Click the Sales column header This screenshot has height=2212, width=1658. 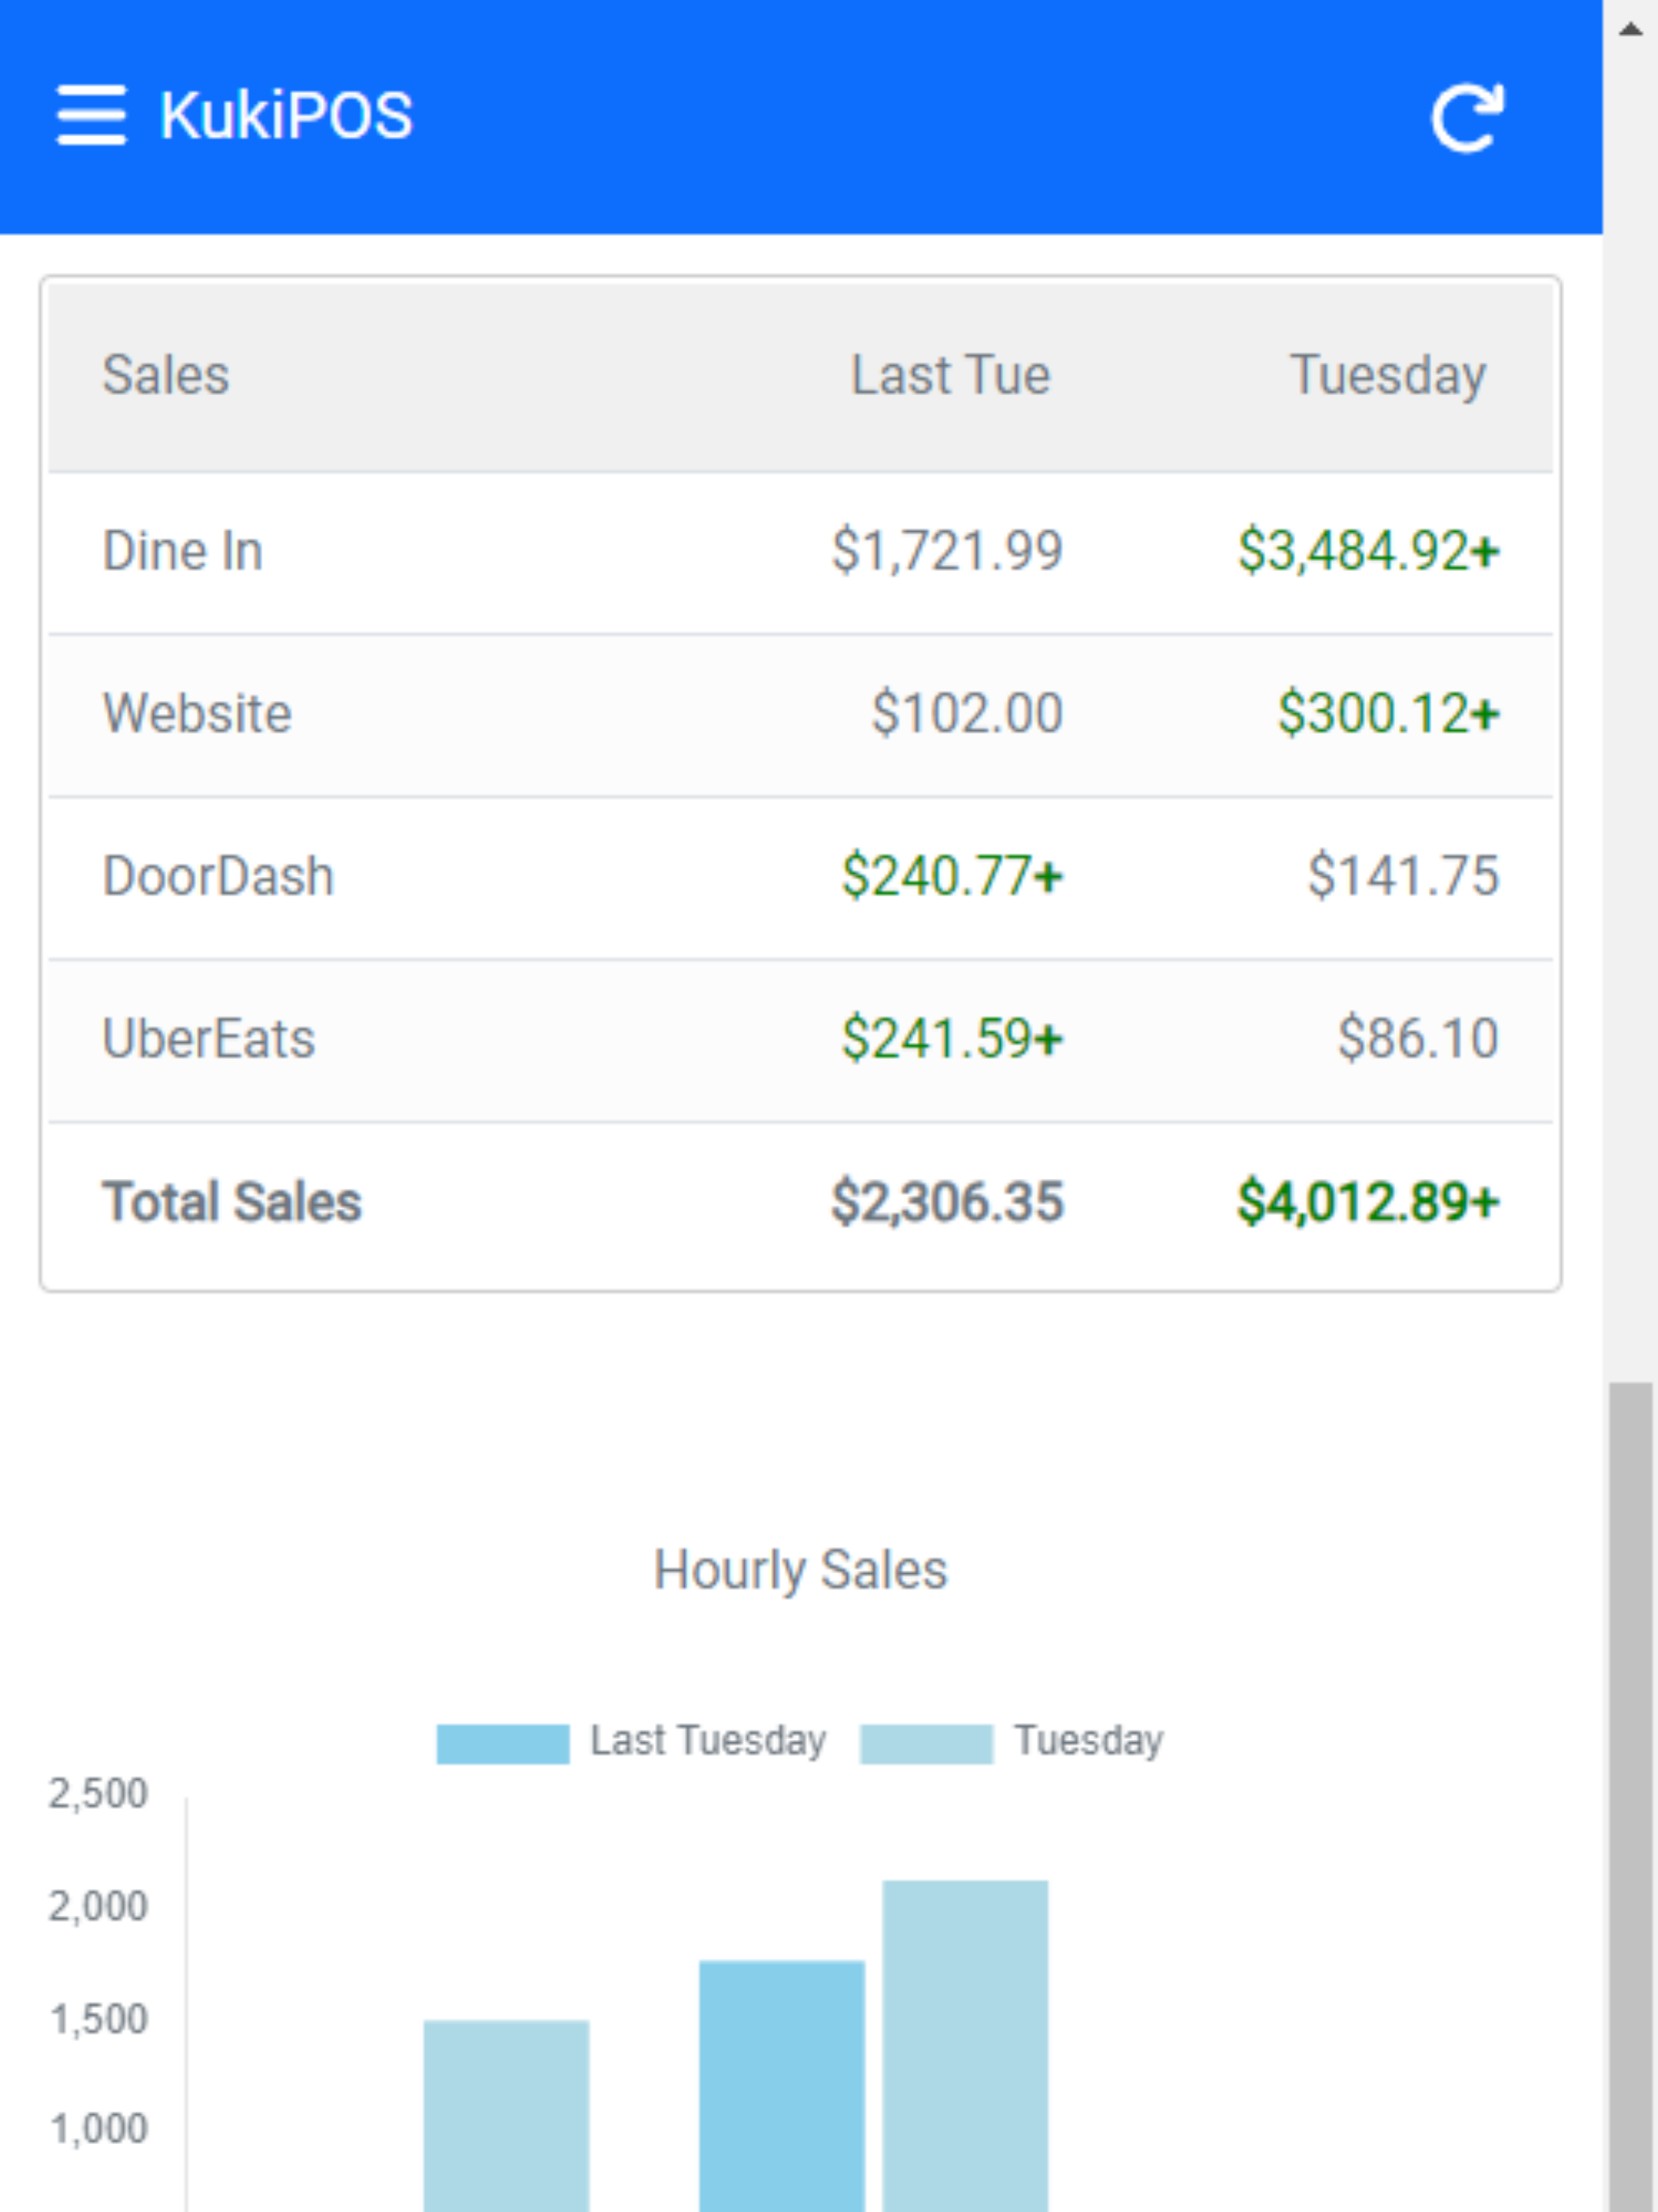coord(166,376)
